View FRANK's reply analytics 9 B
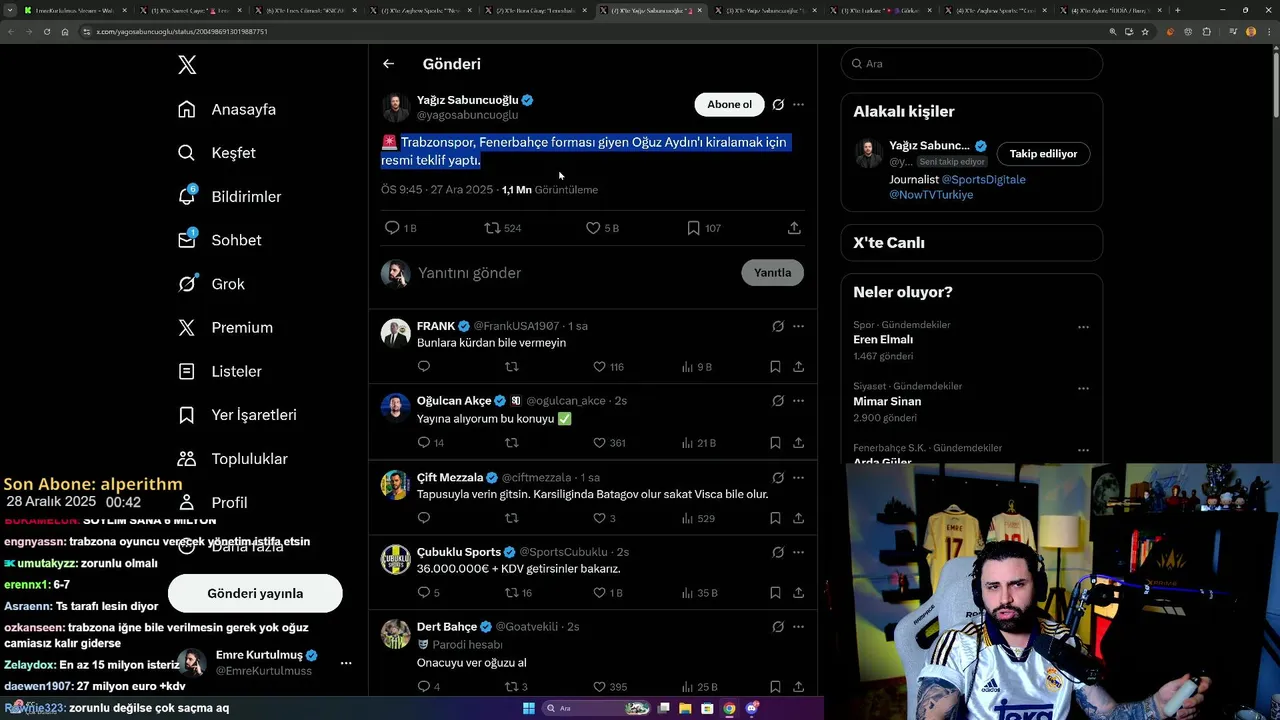The image size is (1280, 720). click(696, 367)
